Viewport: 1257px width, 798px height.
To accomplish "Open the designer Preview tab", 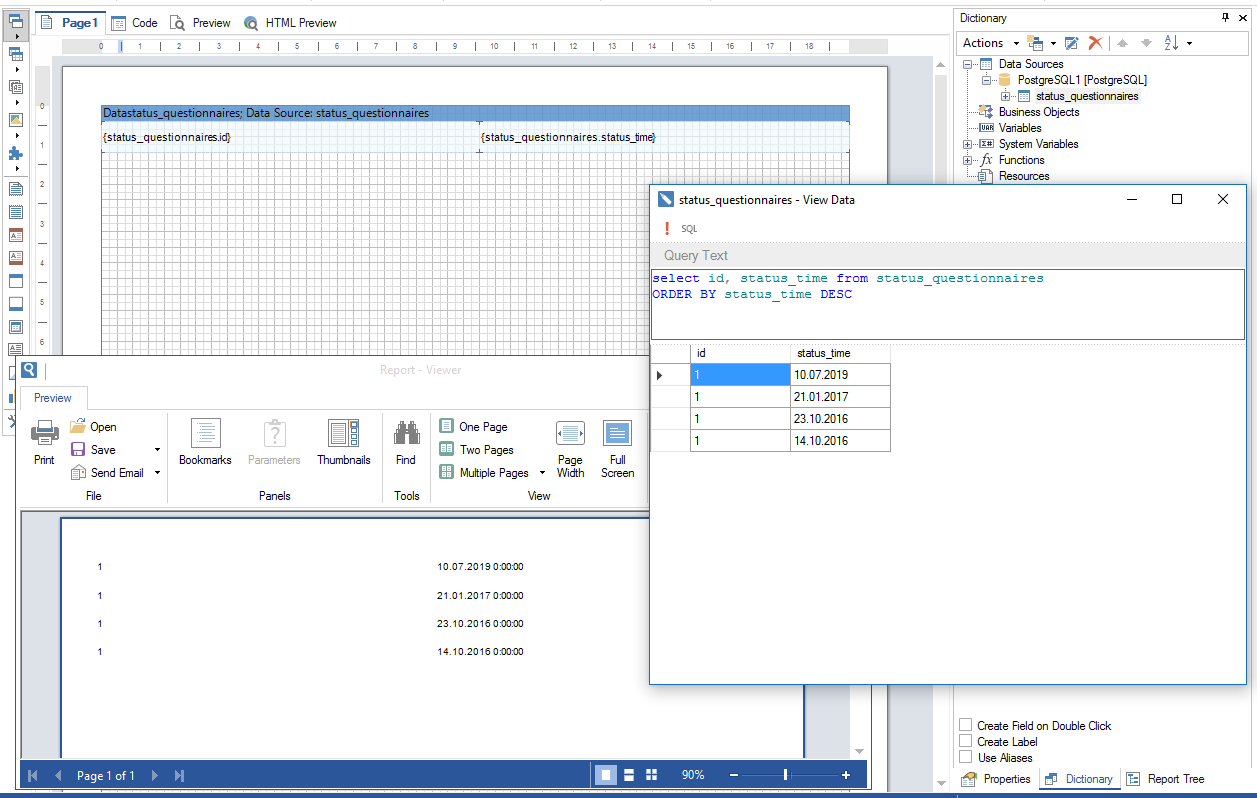I will (x=200, y=22).
